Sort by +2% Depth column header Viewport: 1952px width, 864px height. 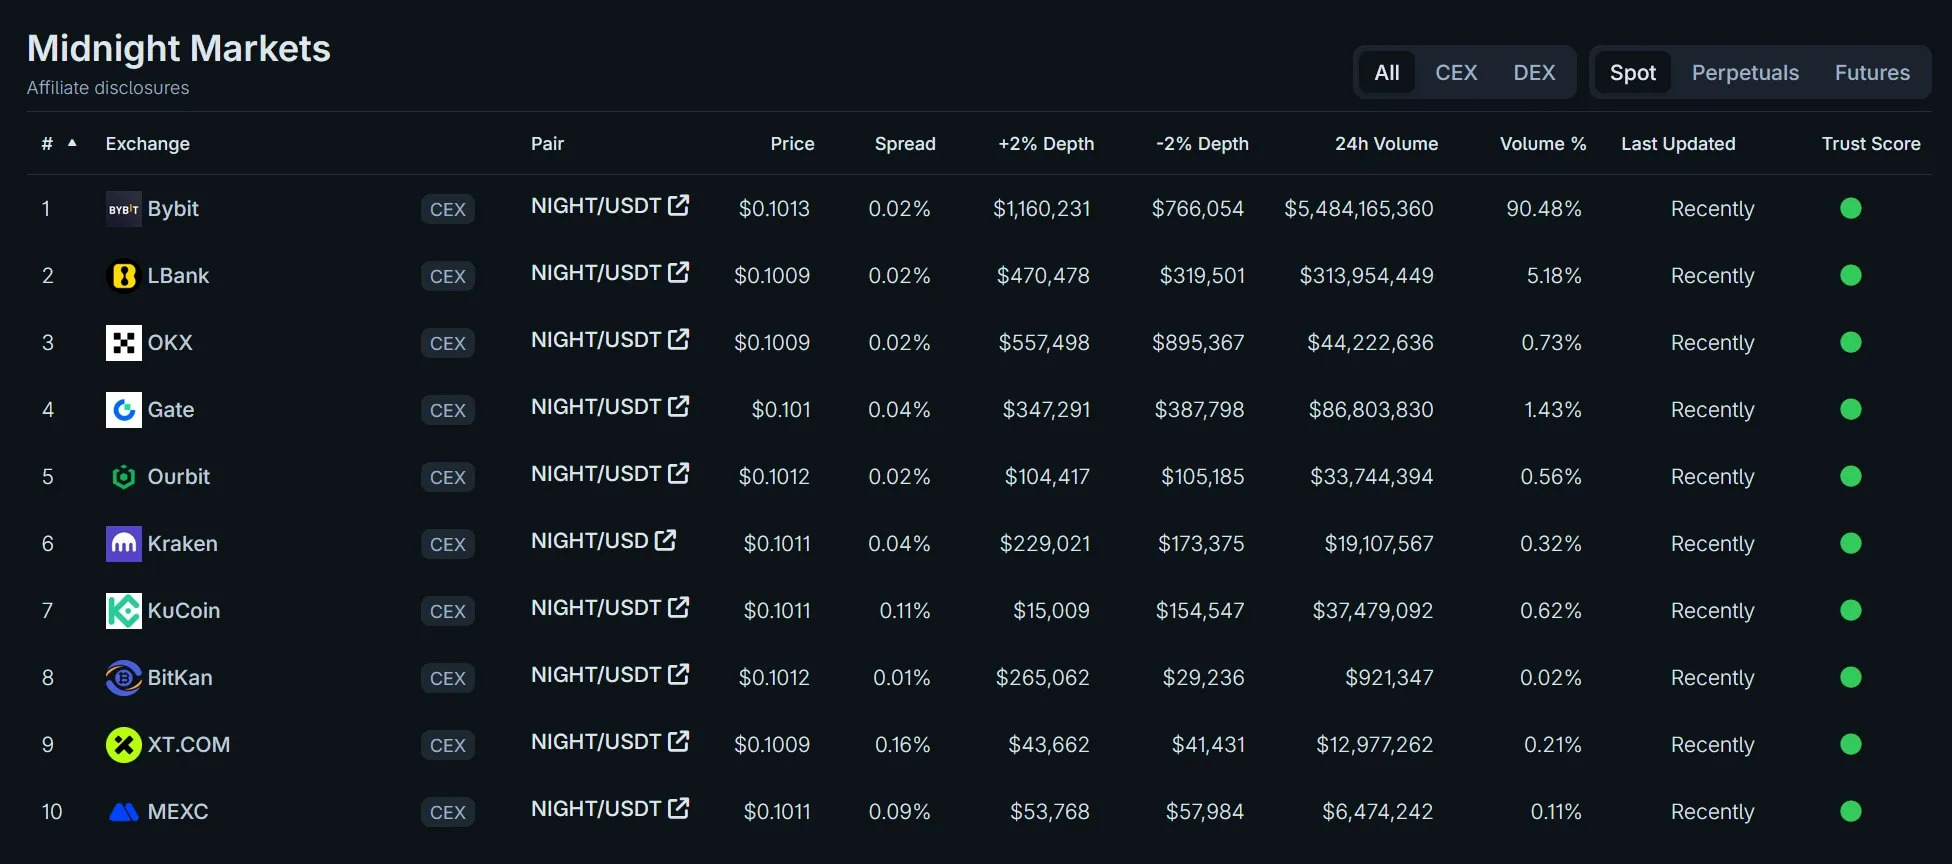pos(1046,144)
